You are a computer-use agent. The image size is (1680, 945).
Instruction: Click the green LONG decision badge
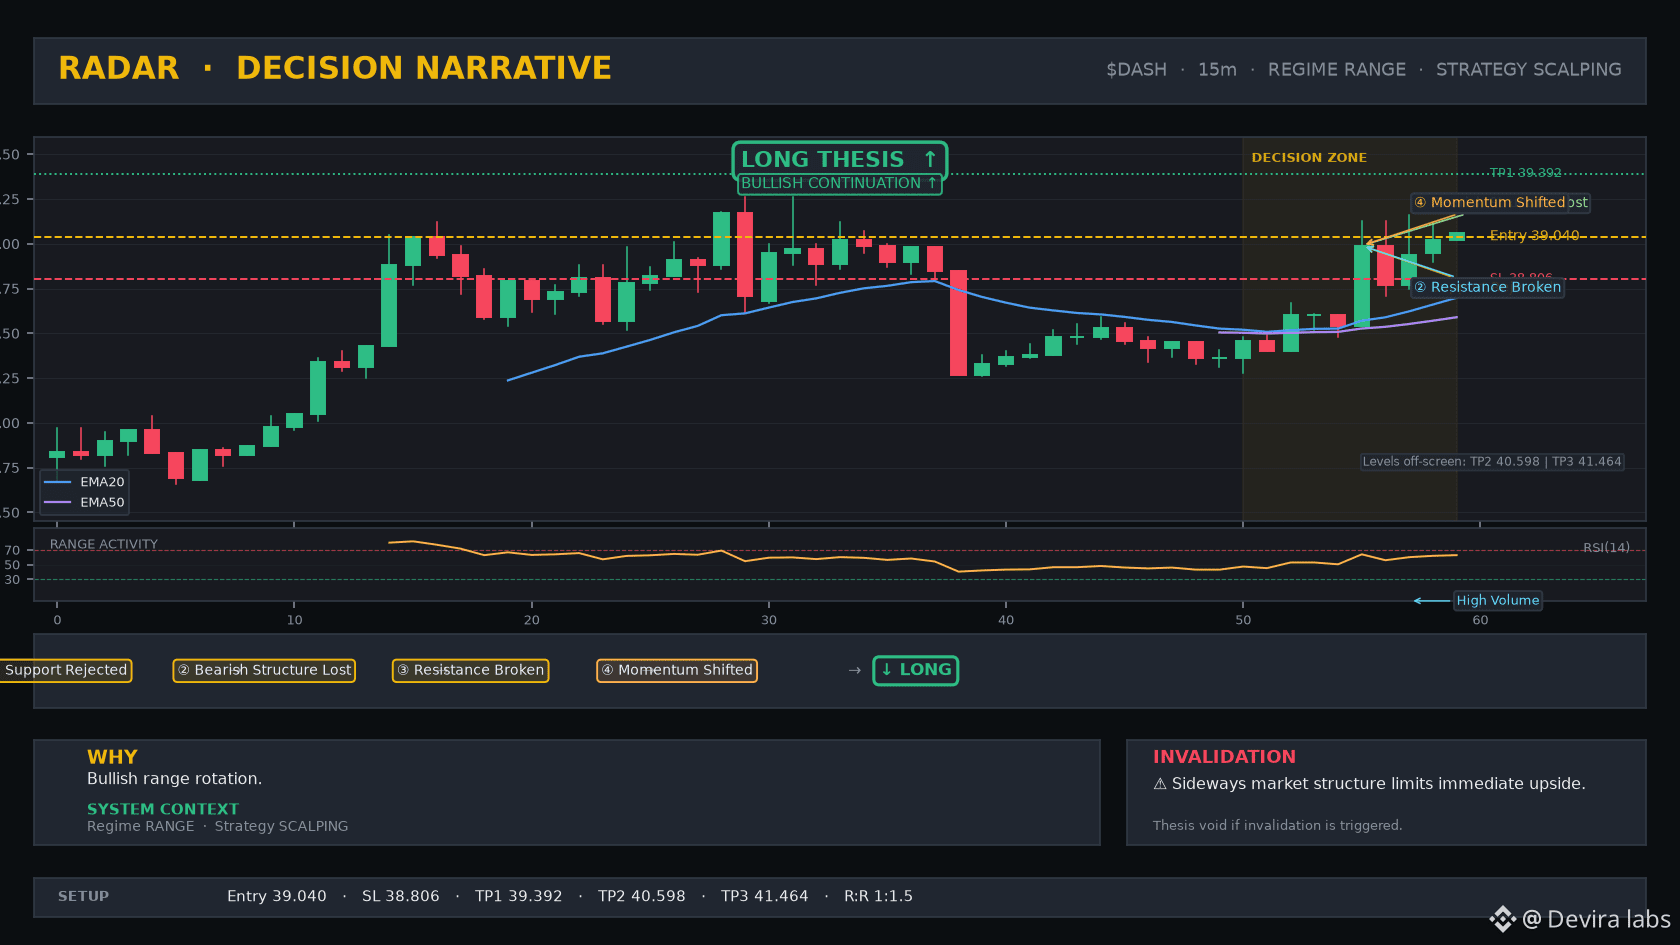coord(916,670)
